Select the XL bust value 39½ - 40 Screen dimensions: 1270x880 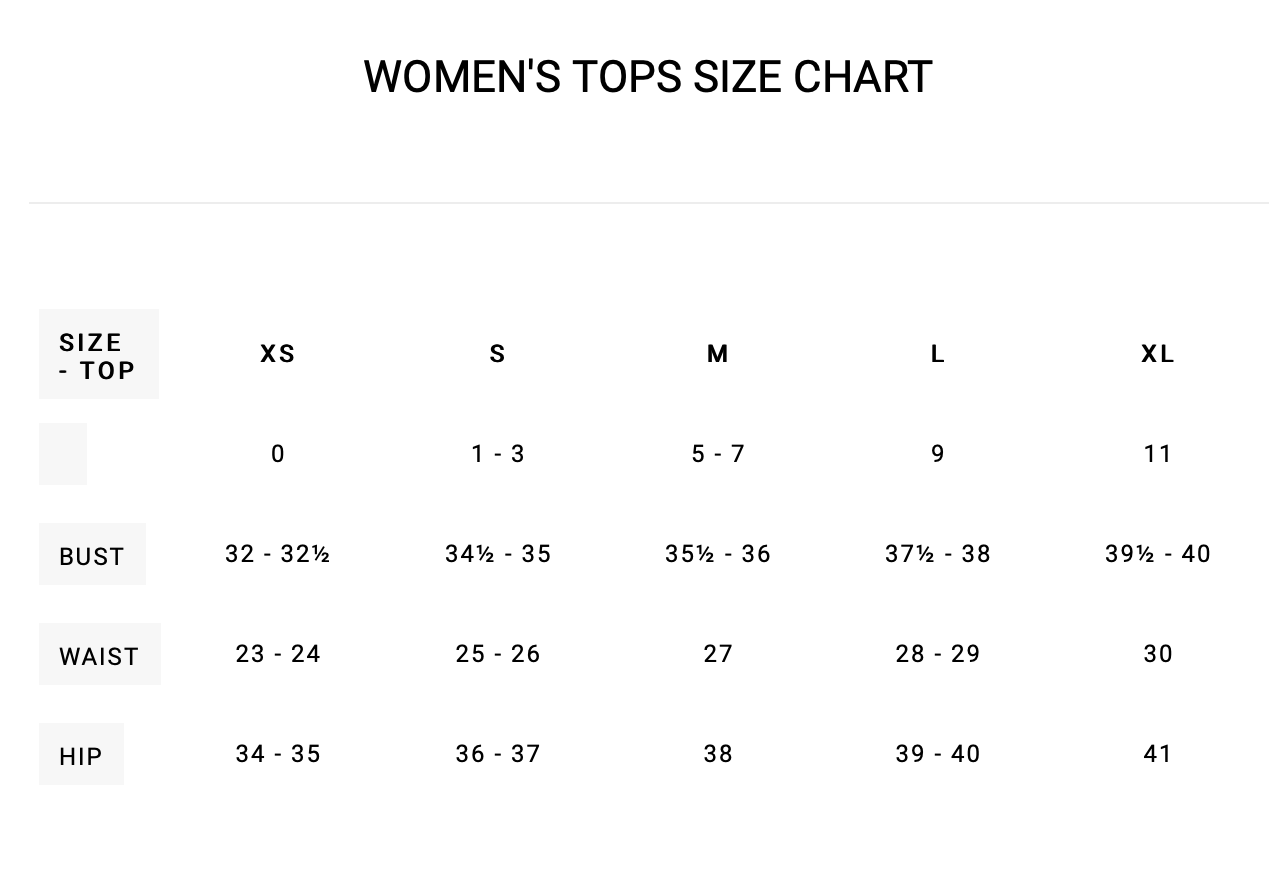click(x=1158, y=554)
